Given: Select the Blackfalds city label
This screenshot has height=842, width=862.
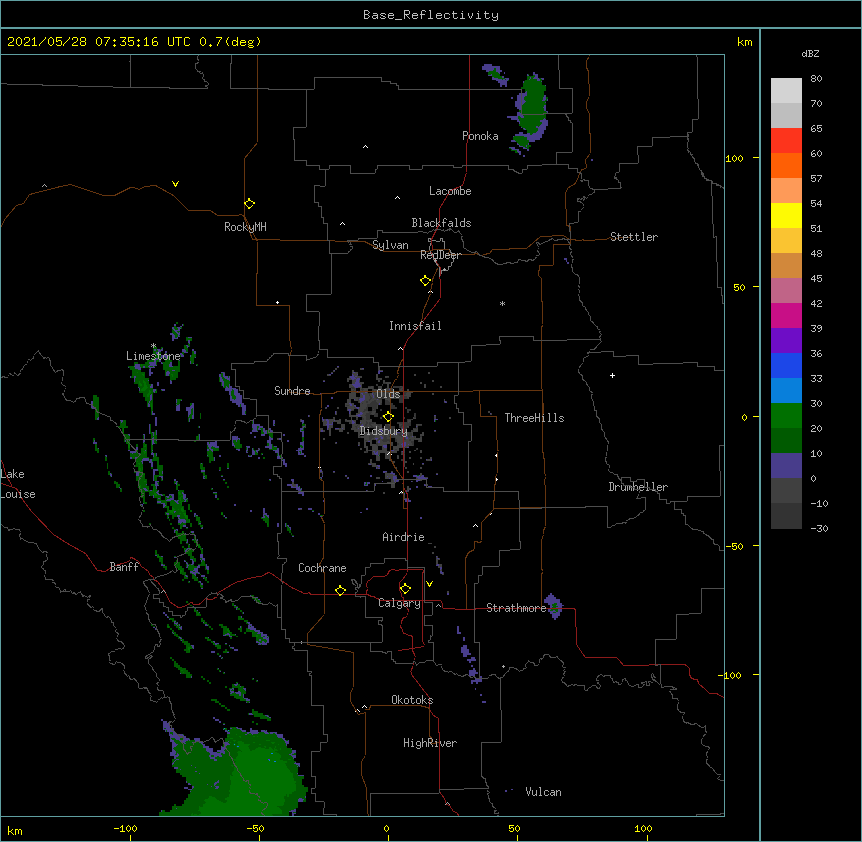Looking at the screenshot, I should [x=441, y=223].
